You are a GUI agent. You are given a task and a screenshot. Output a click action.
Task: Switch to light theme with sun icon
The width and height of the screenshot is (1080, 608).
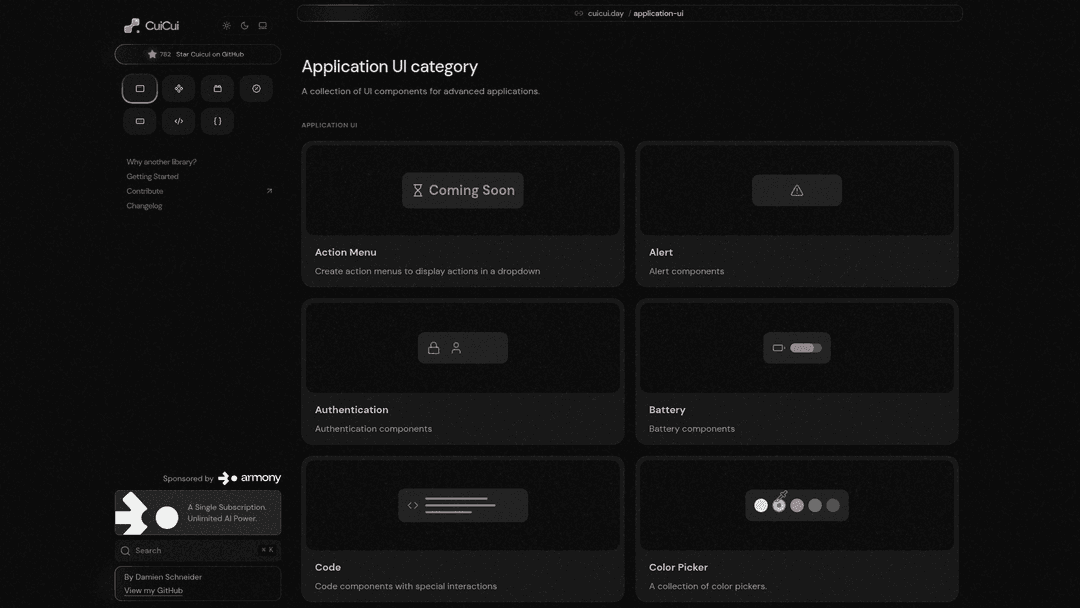click(x=227, y=26)
